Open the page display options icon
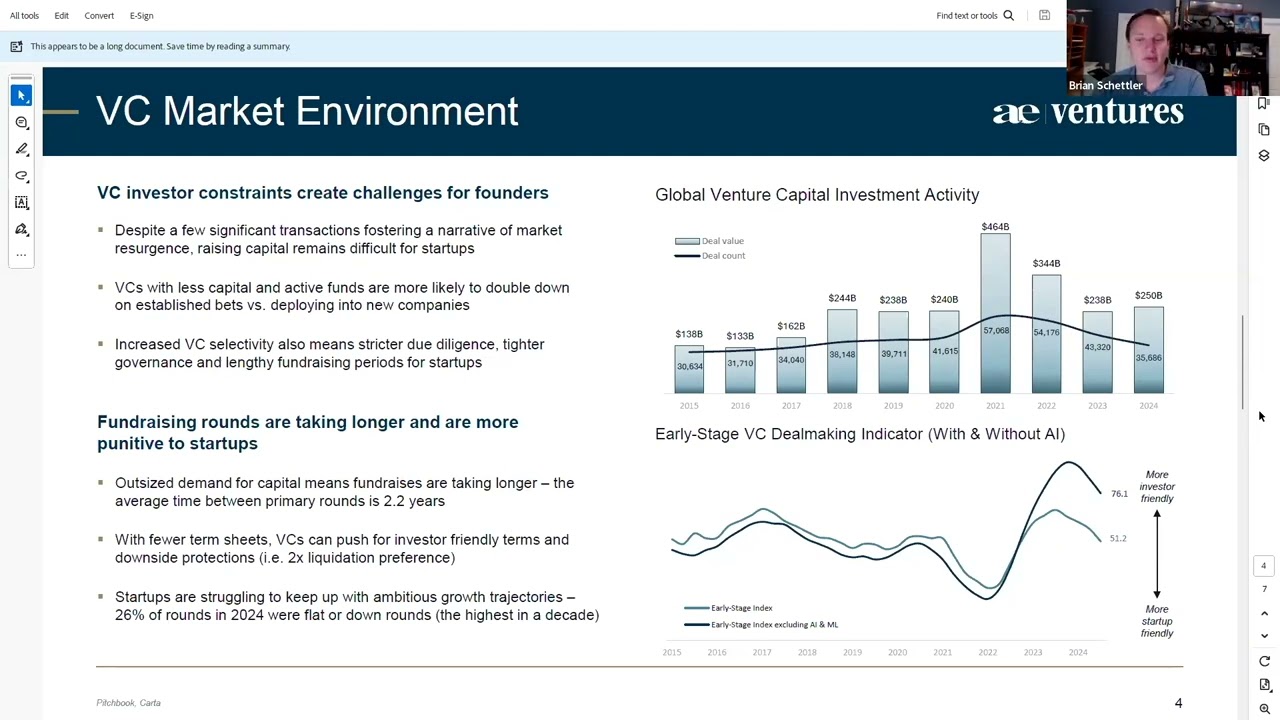 click(x=1264, y=685)
